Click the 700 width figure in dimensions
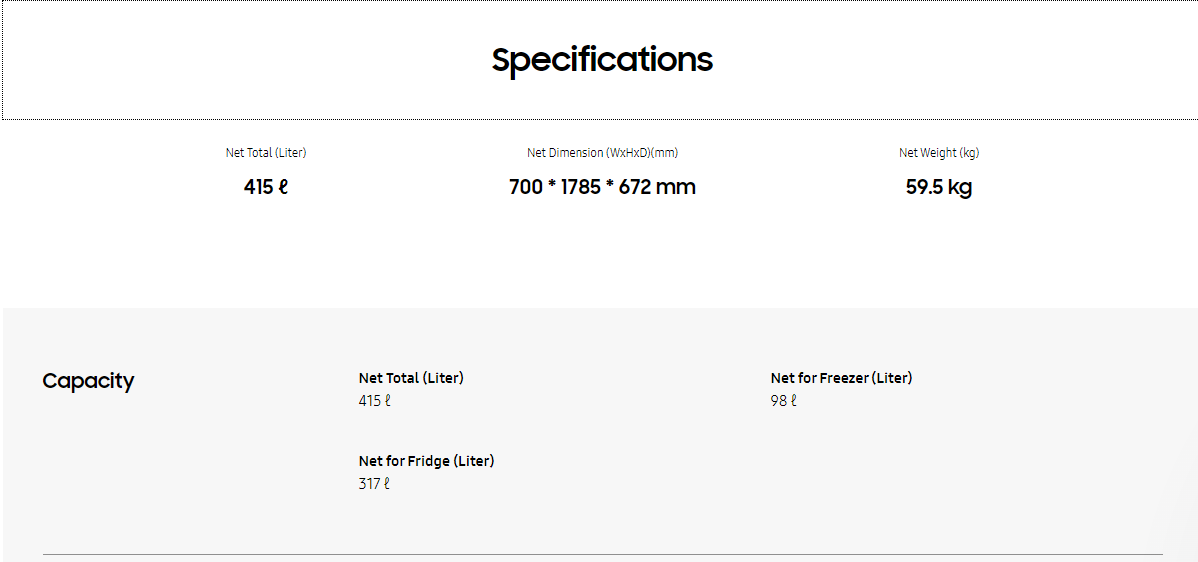1198x562 pixels. pyautogui.click(x=525, y=187)
